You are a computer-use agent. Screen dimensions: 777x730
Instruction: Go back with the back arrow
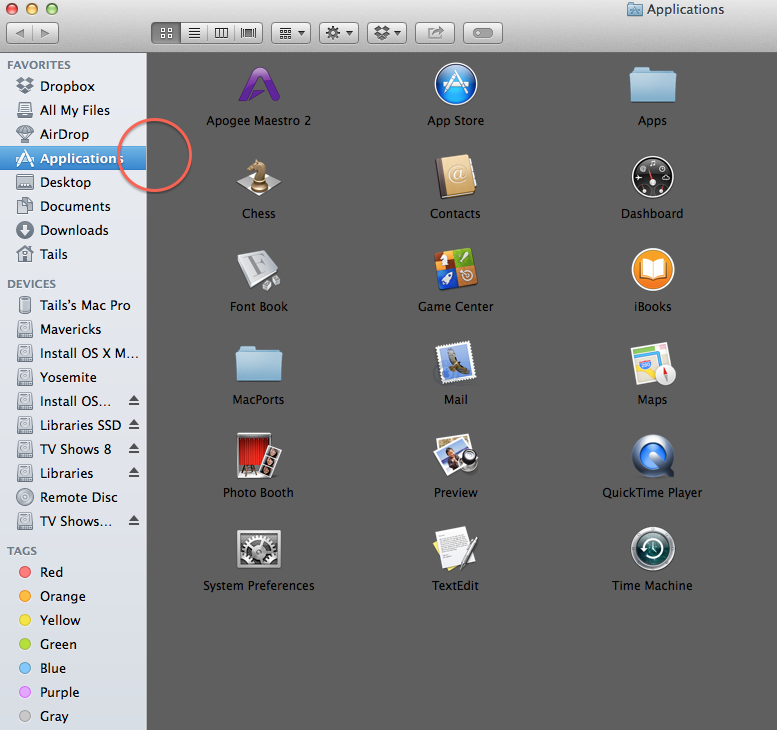(x=20, y=33)
